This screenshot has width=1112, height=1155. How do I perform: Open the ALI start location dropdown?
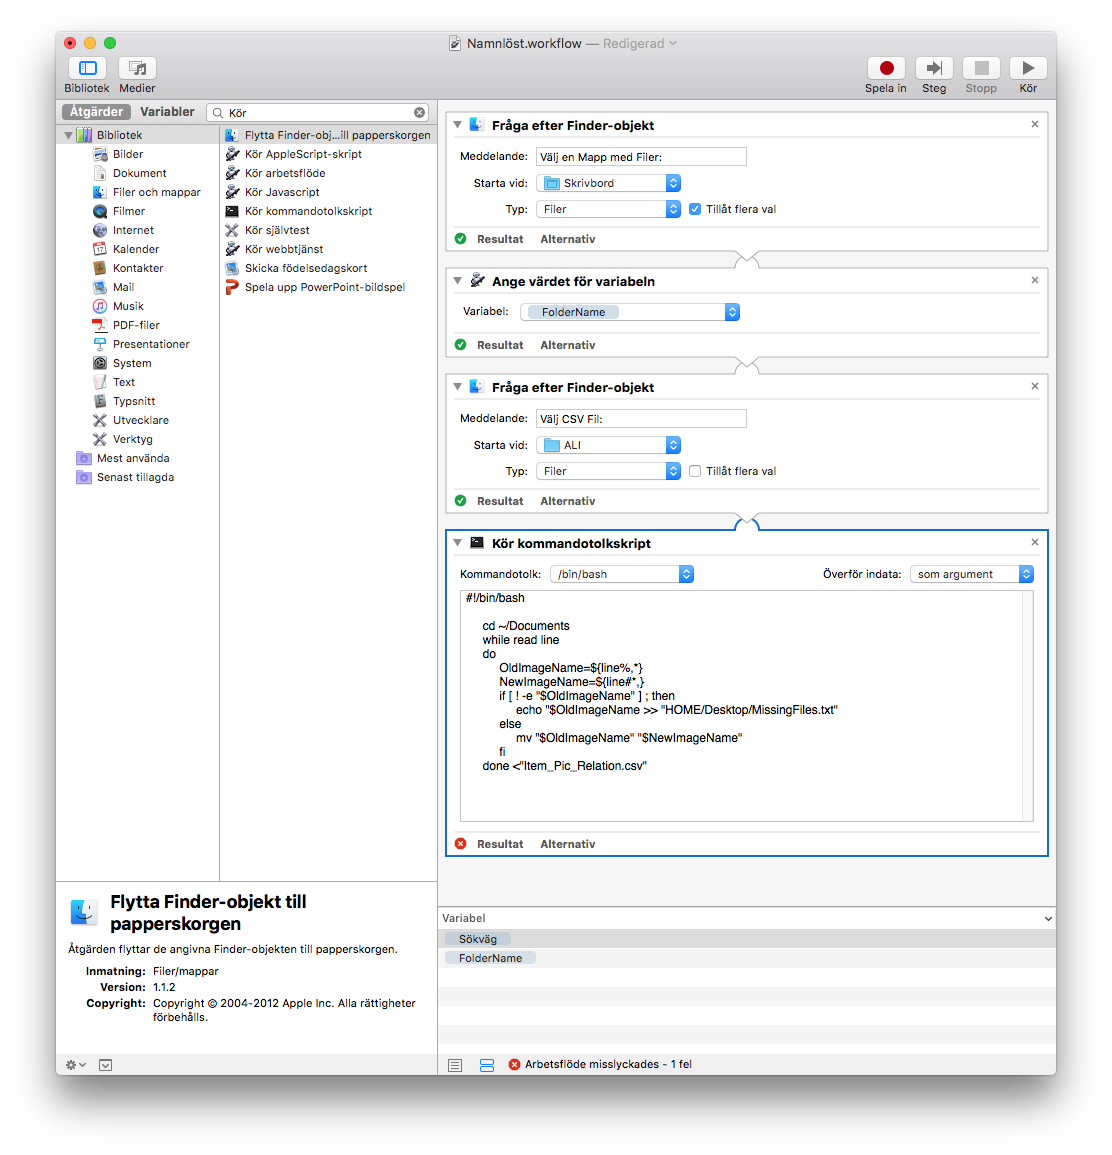608,446
